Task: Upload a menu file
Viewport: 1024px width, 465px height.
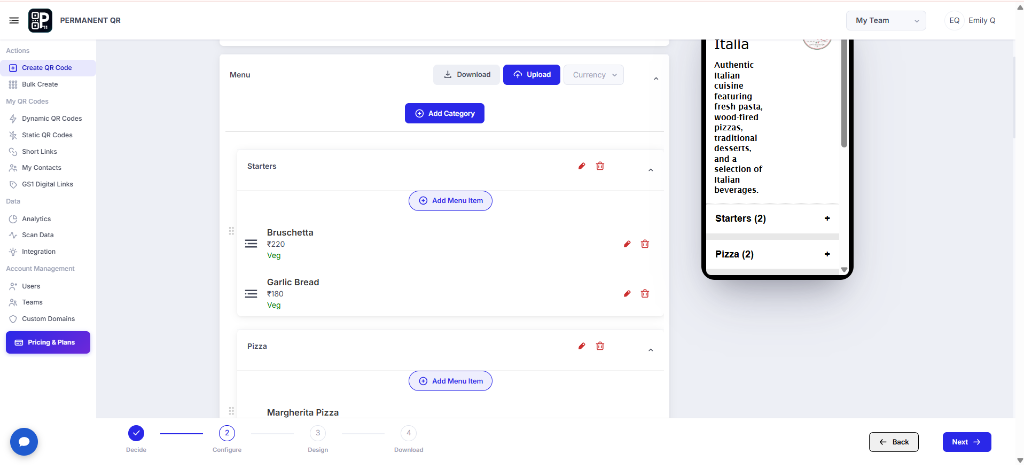Action: coord(532,75)
